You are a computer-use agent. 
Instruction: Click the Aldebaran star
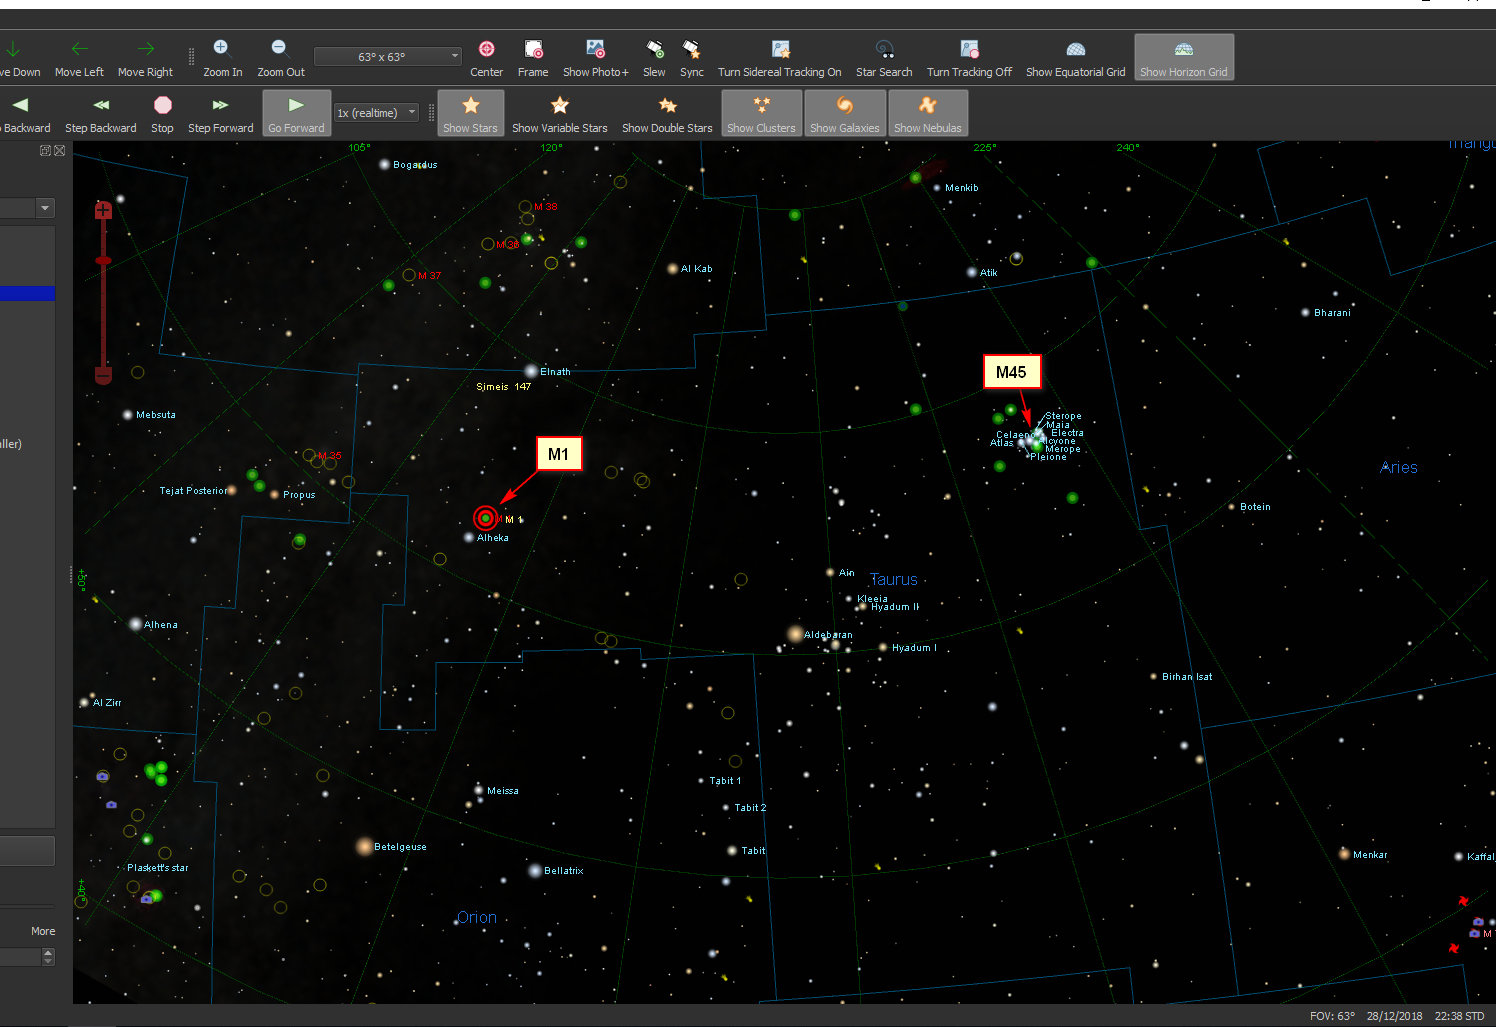click(x=795, y=634)
